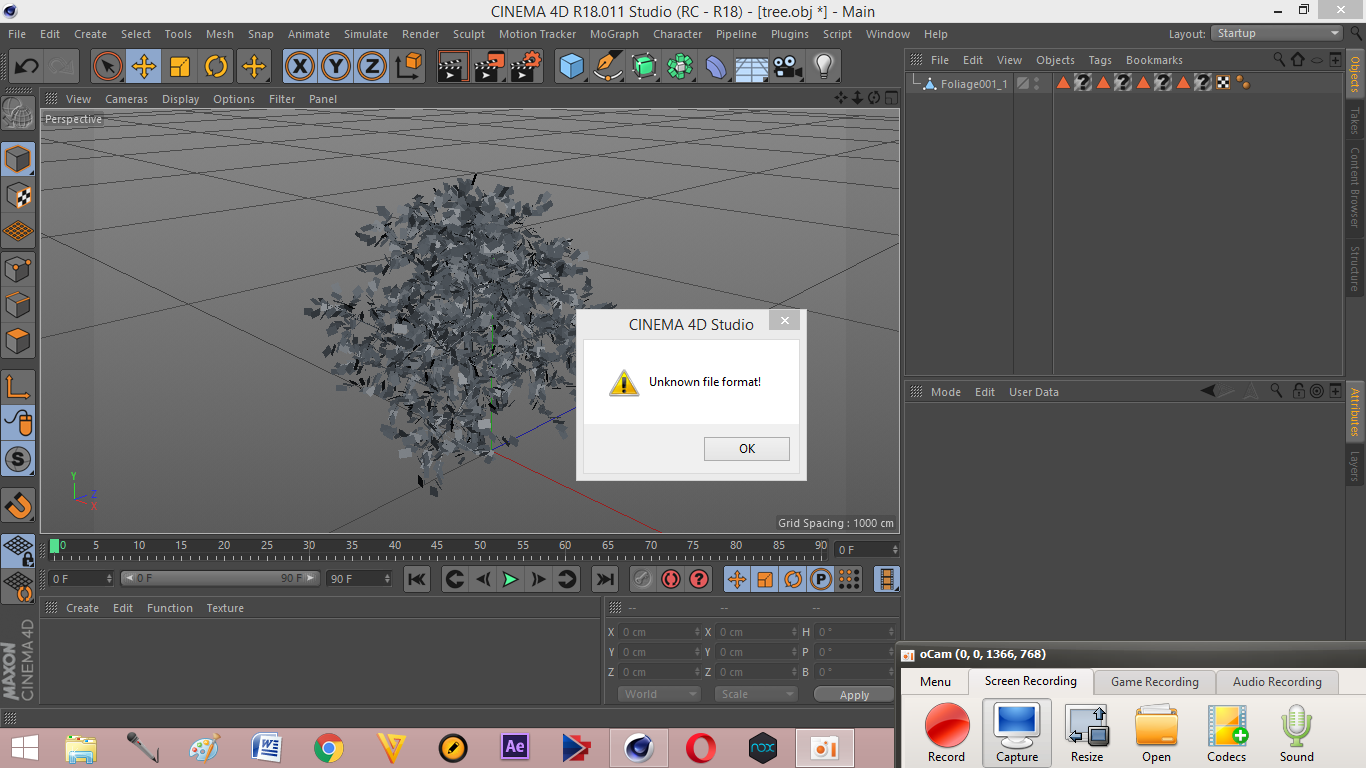Open the Material manager Texture menu
The height and width of the screenshot is (768, 1366).
click(x=225, y=608)
